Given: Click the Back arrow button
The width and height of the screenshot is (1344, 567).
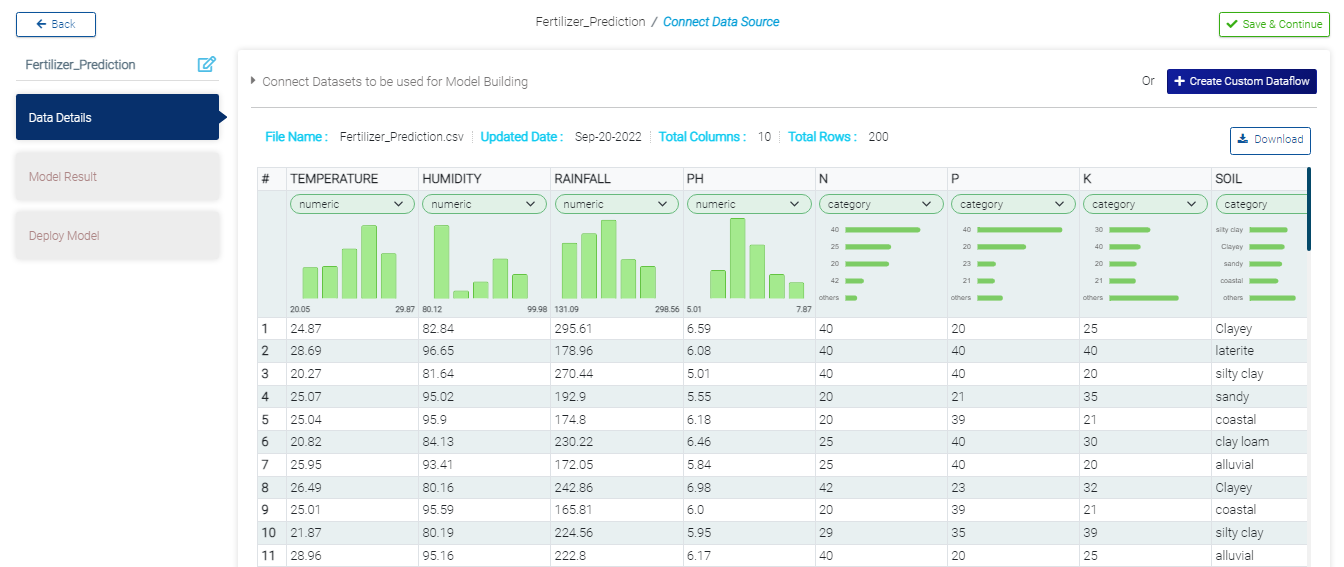Looking at the screenshot, I should coord(56,24).
